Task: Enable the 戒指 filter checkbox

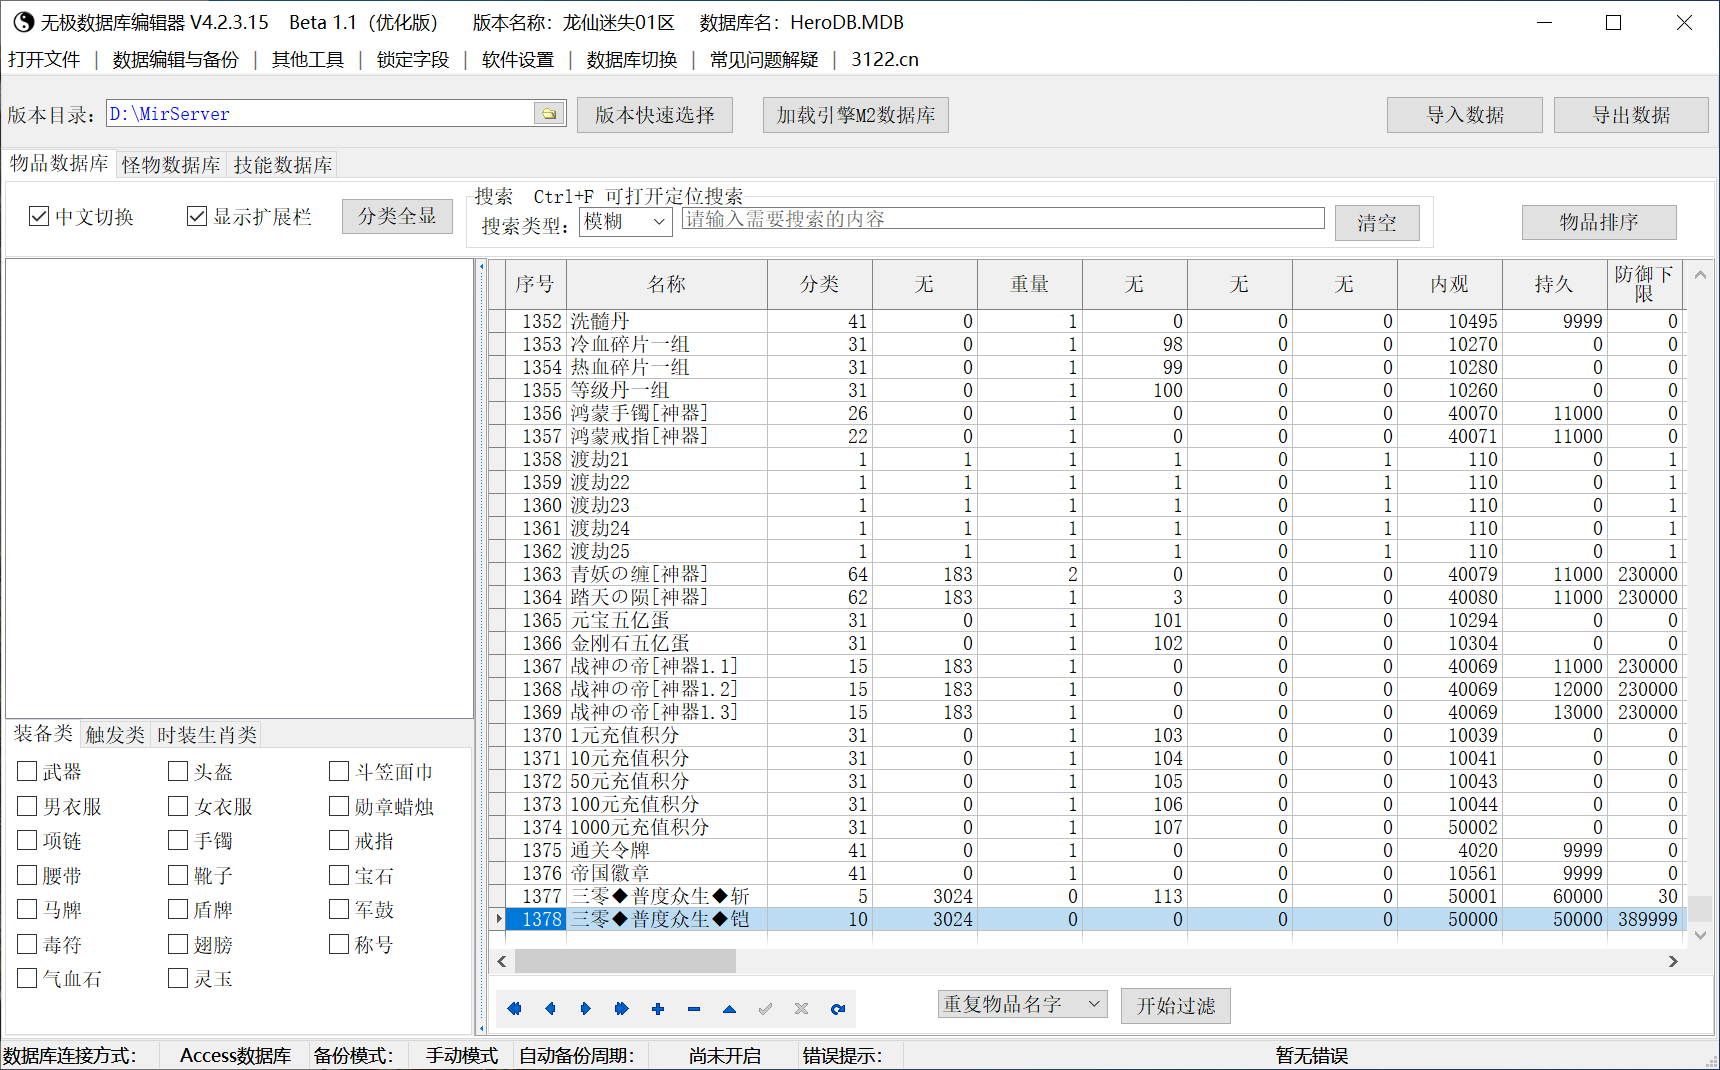Action: 339,840
